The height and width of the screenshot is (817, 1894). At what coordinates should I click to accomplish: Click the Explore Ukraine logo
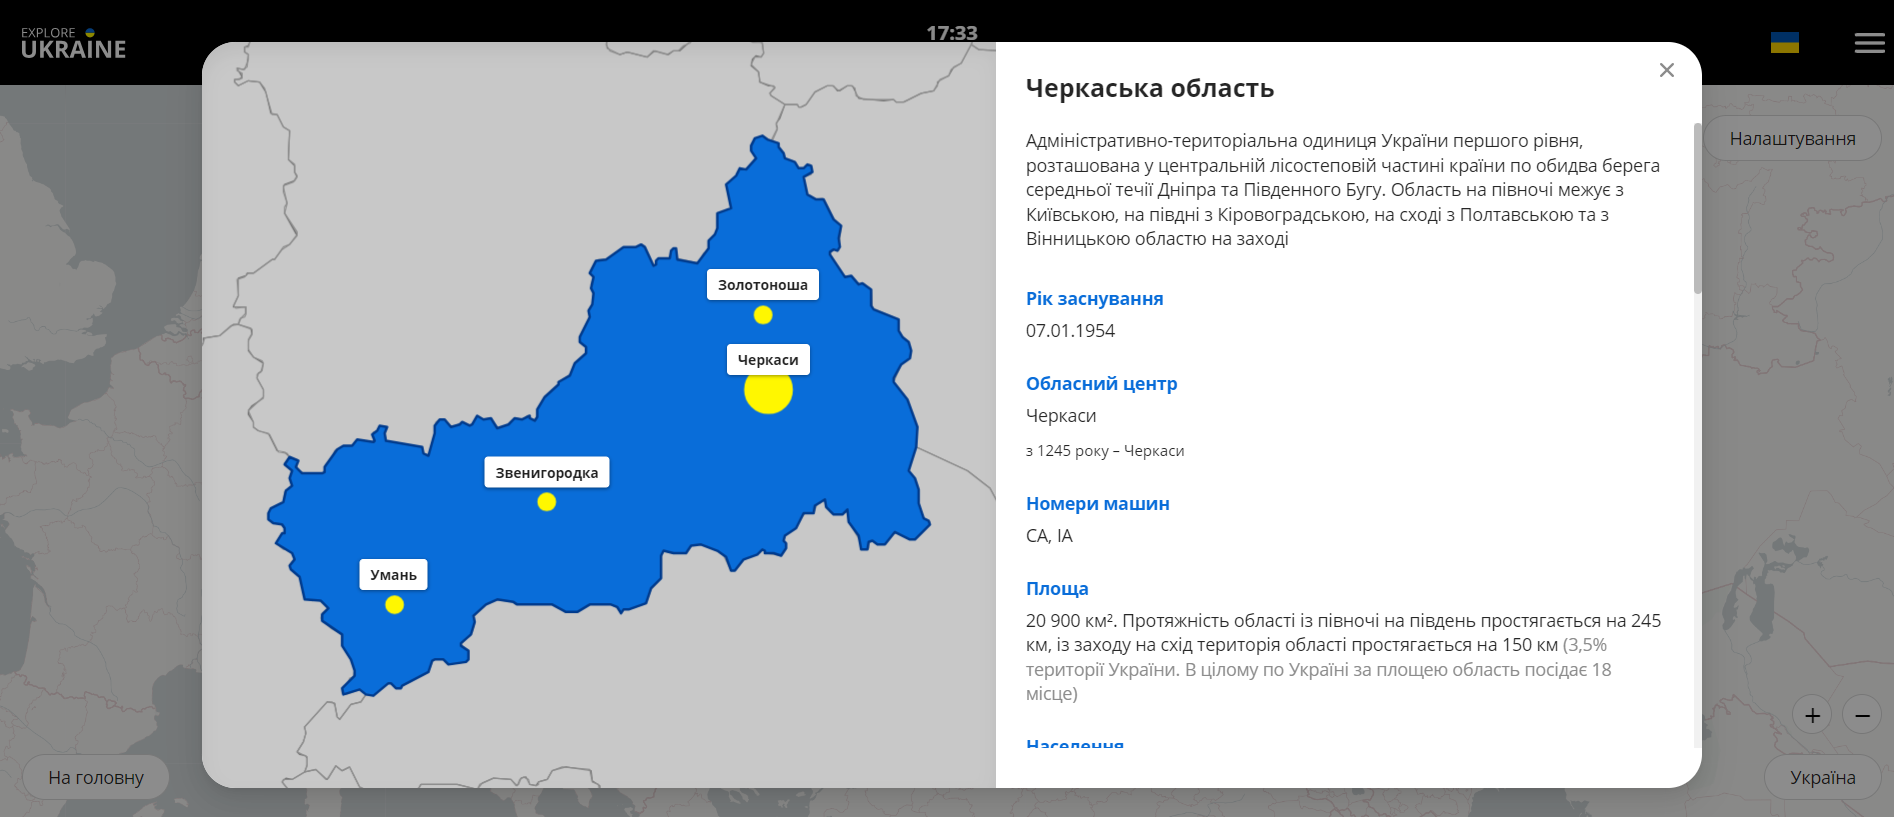pos(73,44)
